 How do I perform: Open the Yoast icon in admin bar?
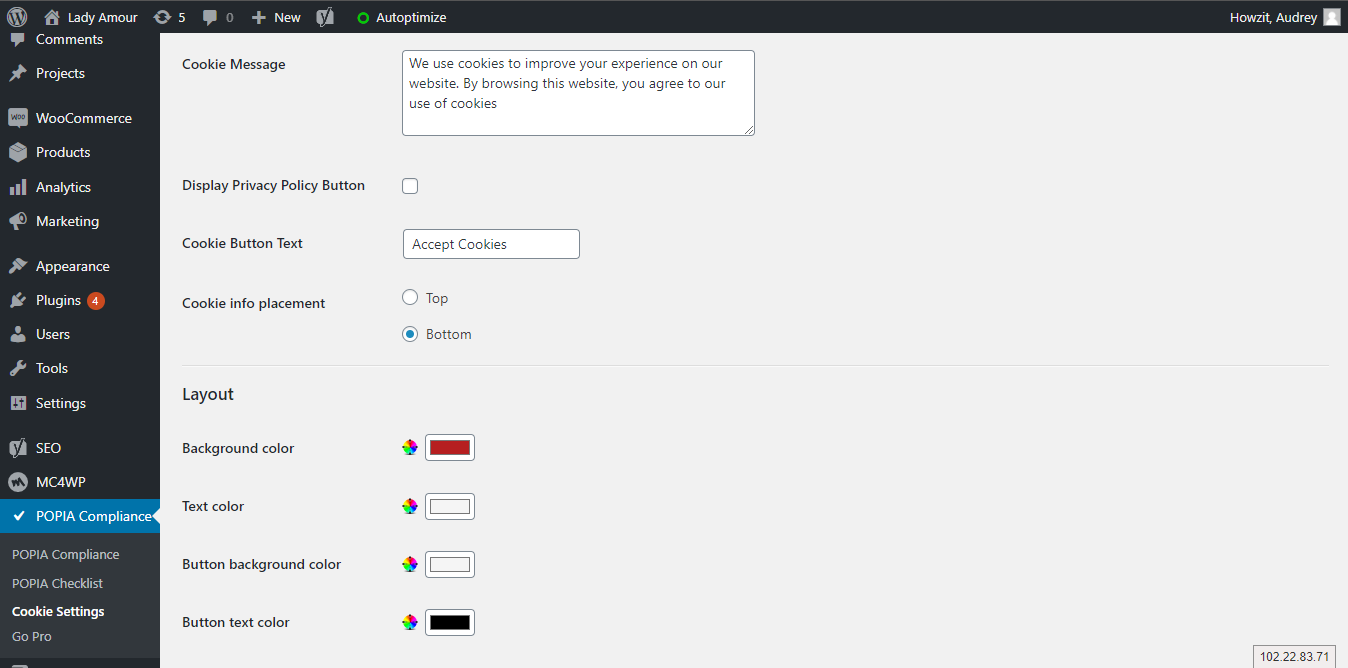(325, 17)
